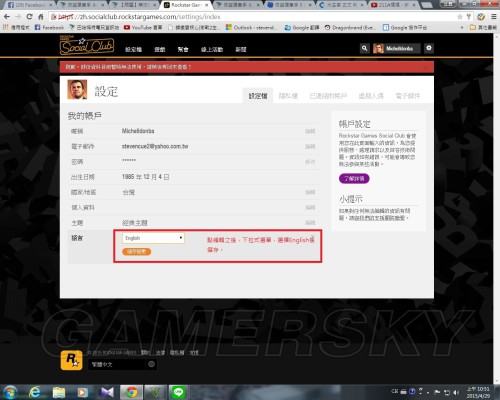Click edit link on the email address row
The width and height of the screenshot is (500, 400).
tap(310, 147)
